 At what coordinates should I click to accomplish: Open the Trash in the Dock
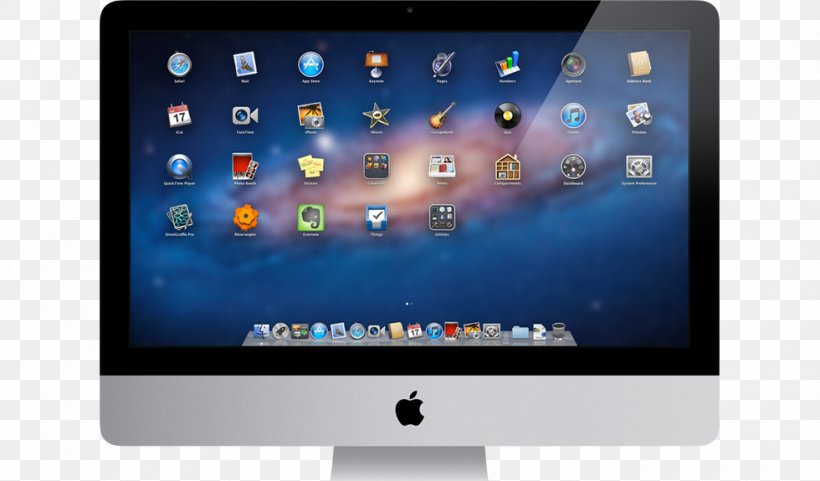click(x=559, y=331)
